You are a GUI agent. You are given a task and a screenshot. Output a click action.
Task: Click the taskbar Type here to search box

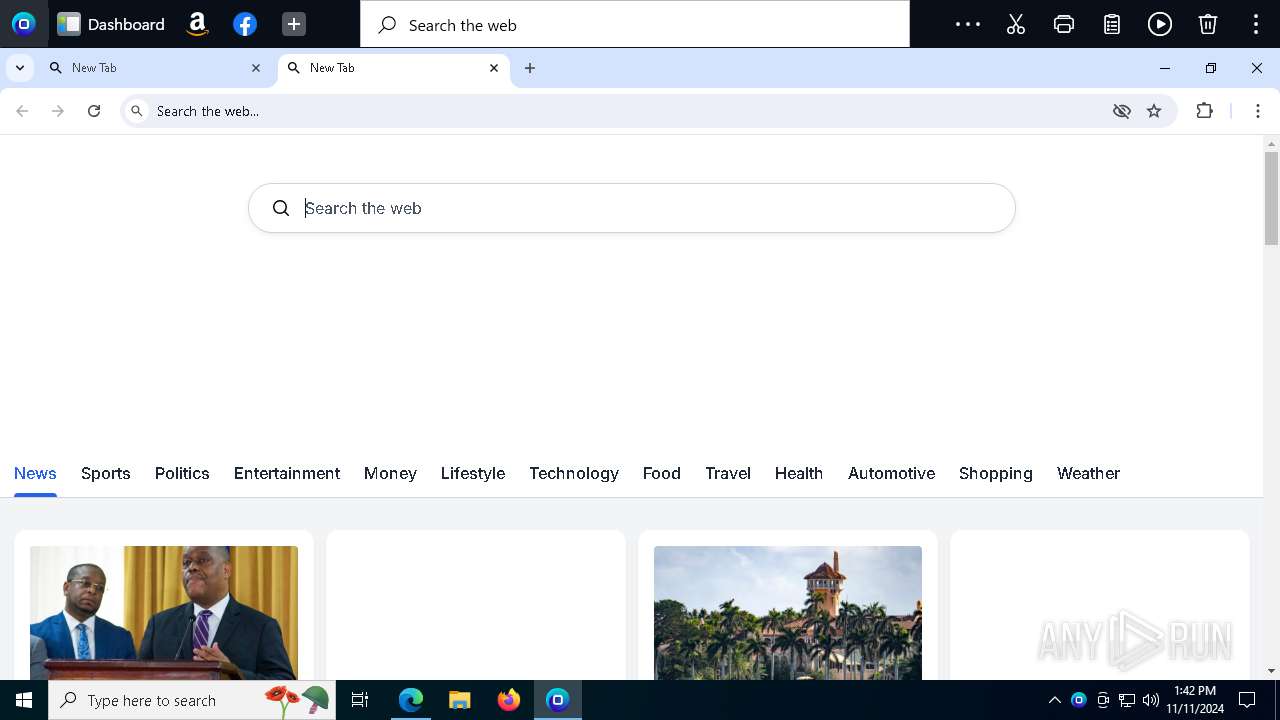[x=191, y=700]
